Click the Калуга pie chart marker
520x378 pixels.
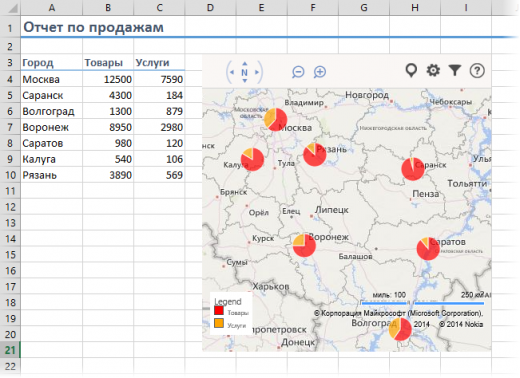[x=252, y=159]
